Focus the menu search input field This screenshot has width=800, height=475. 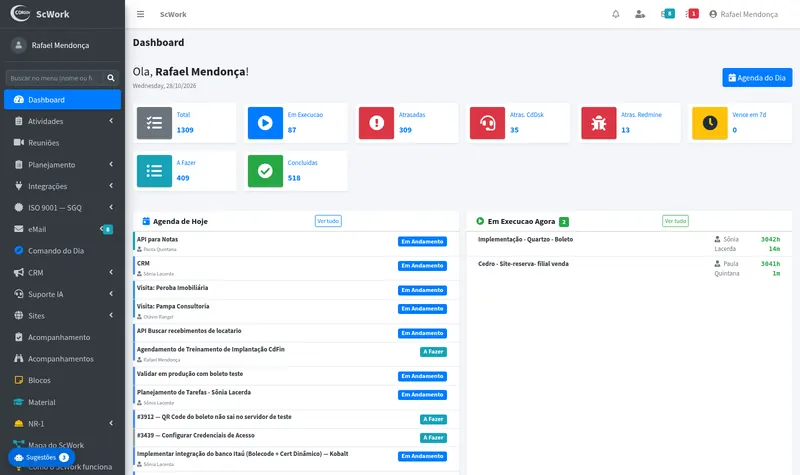coord(55,78)
